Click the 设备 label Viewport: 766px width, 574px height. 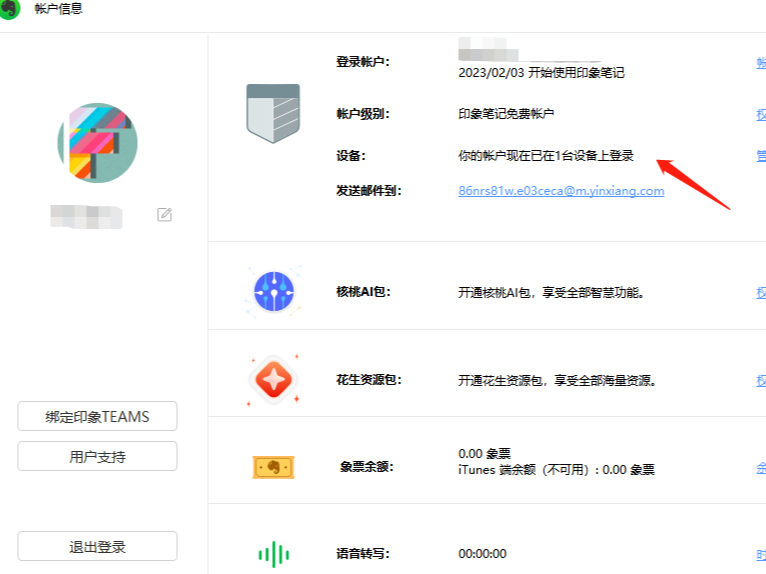tap(351, 156)
